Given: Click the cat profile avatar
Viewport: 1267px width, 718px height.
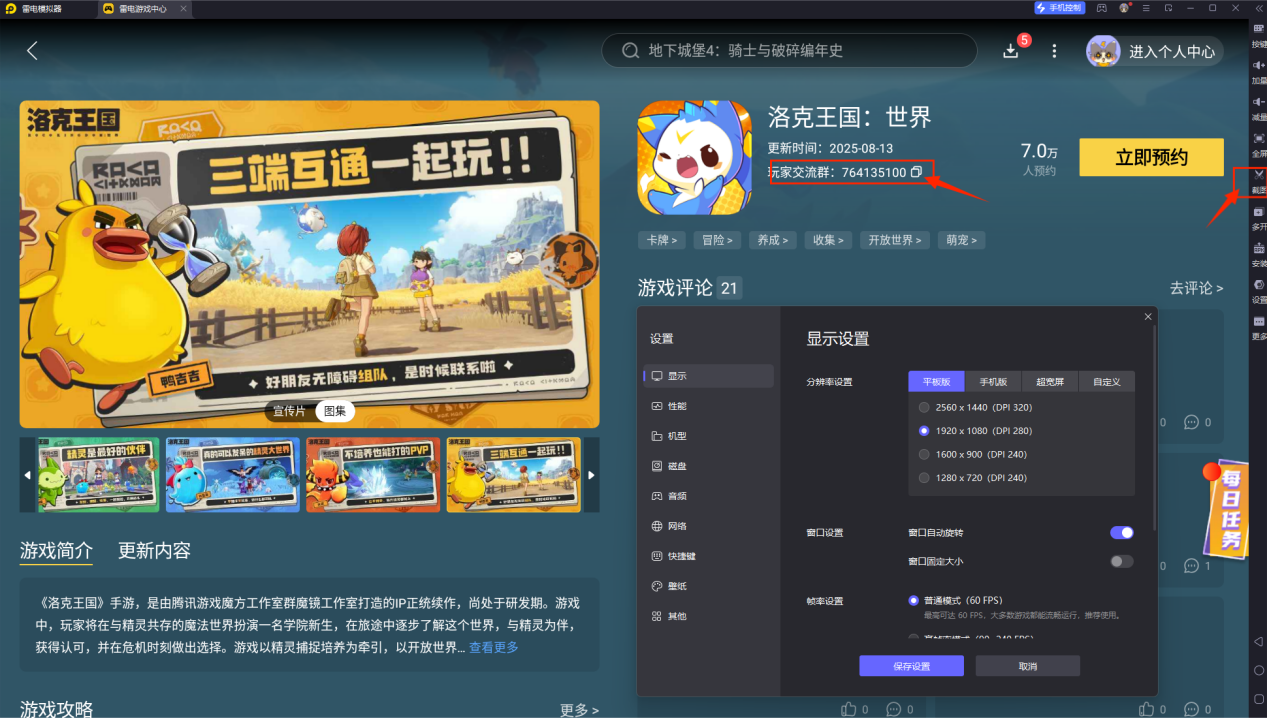Looking at the screenshot, I should 1103,51.
